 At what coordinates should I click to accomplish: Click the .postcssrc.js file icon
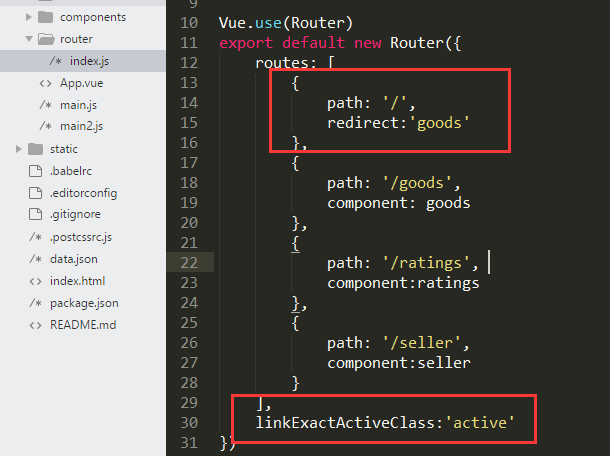click(35, 237)
